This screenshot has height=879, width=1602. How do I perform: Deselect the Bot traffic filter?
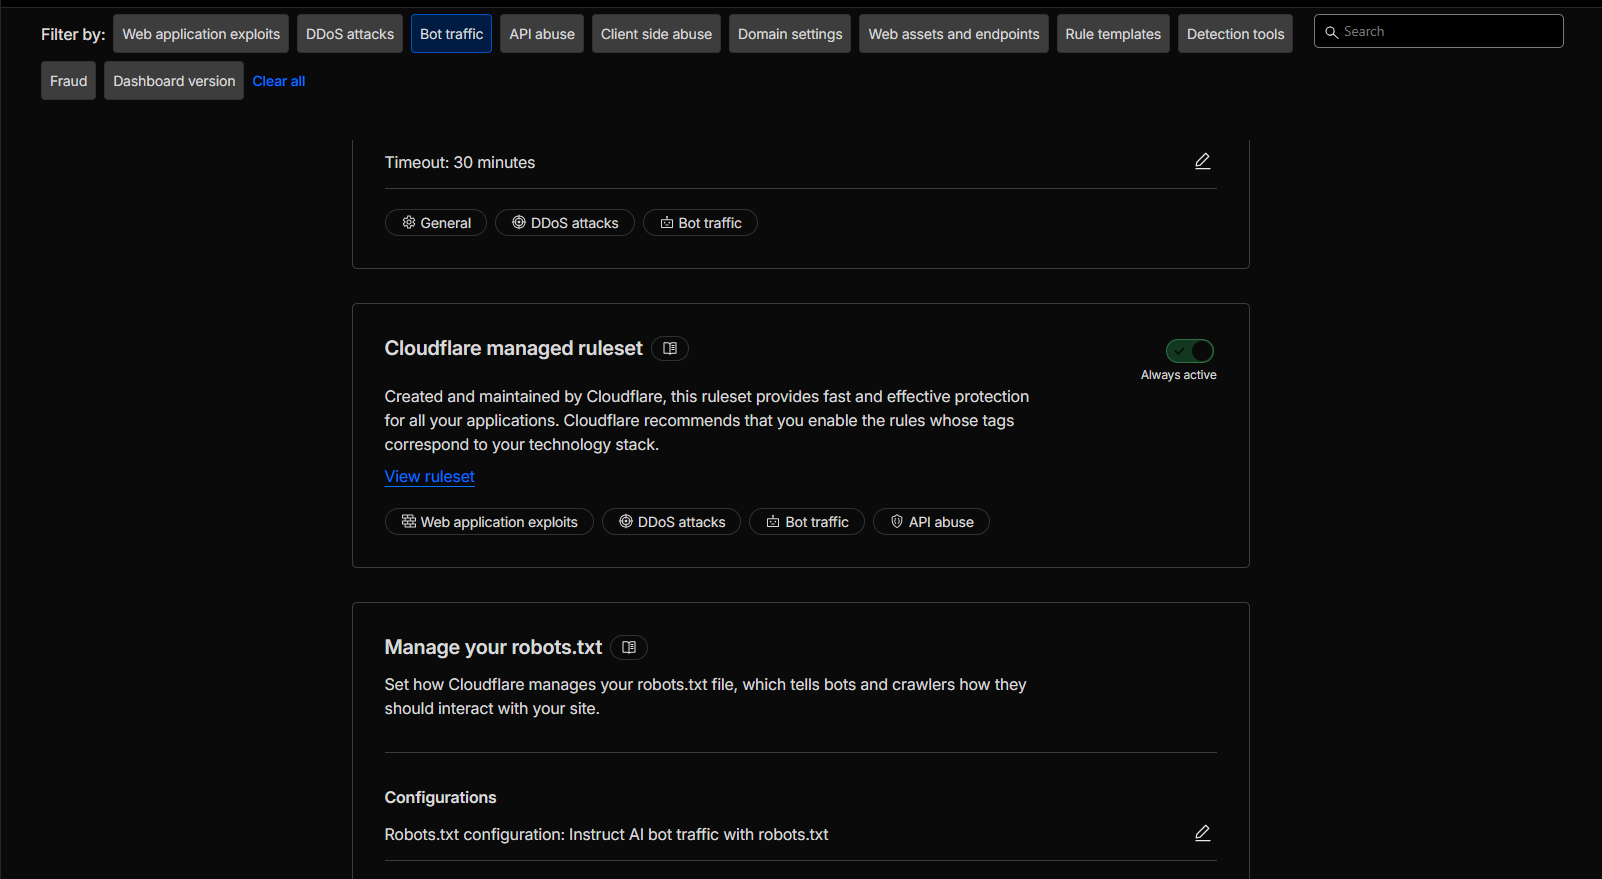(x=451, y=34)
